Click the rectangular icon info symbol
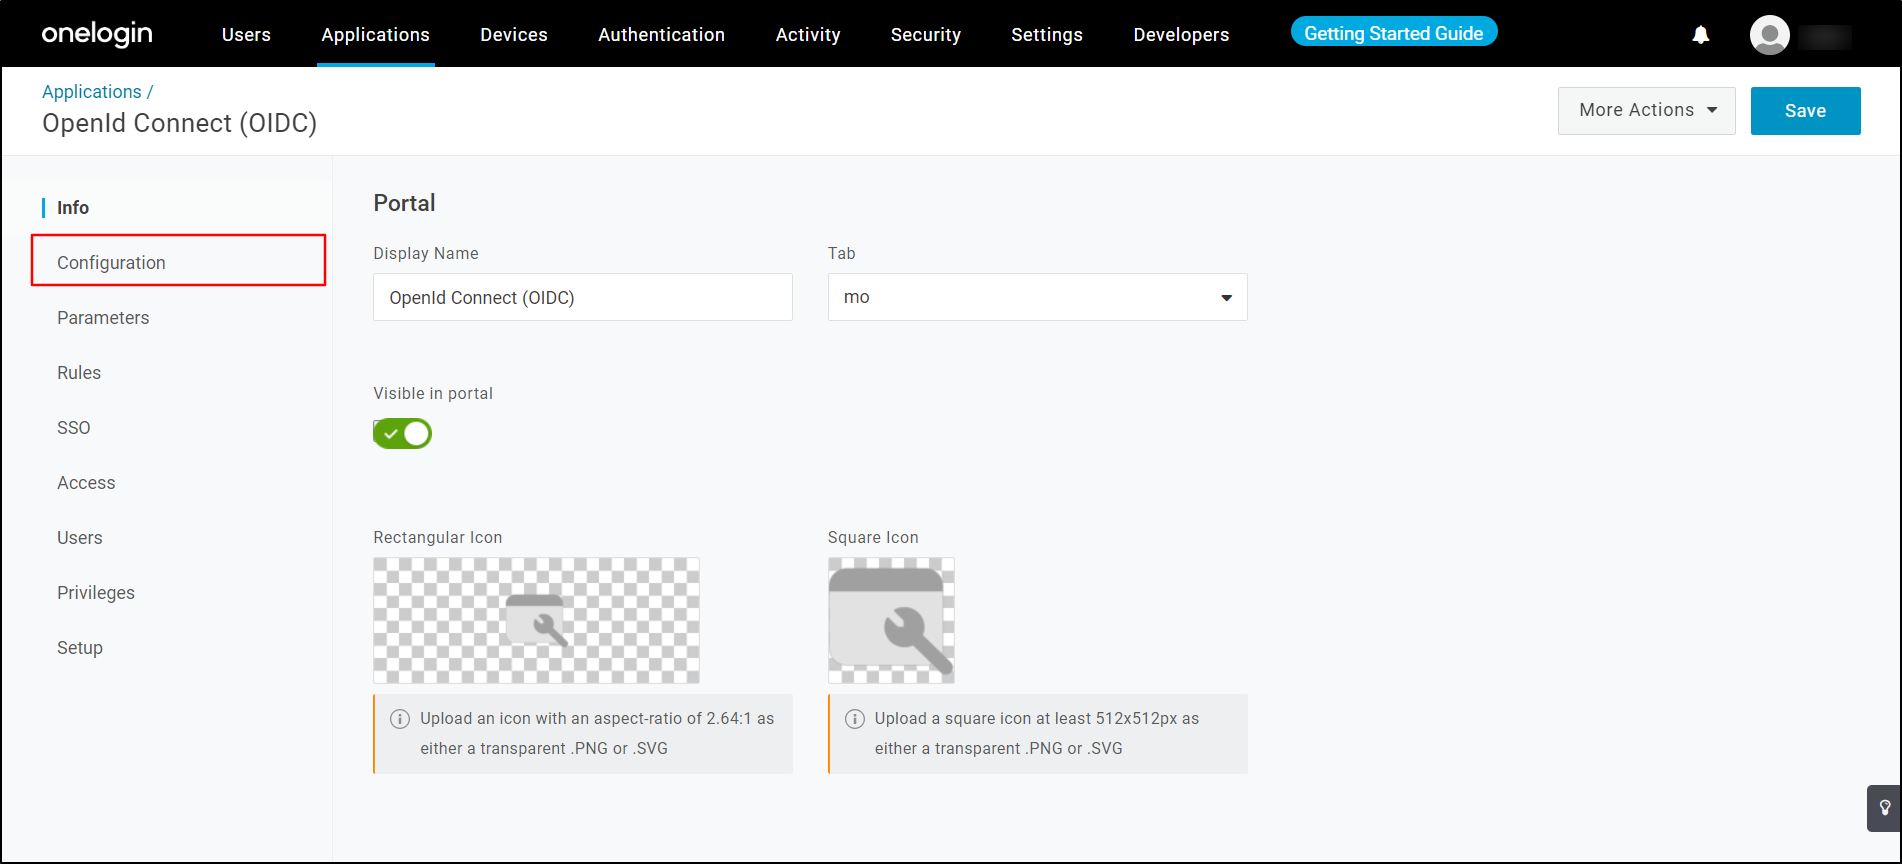Viewport: 1902px width, 864px height. [x=399, y=719]
